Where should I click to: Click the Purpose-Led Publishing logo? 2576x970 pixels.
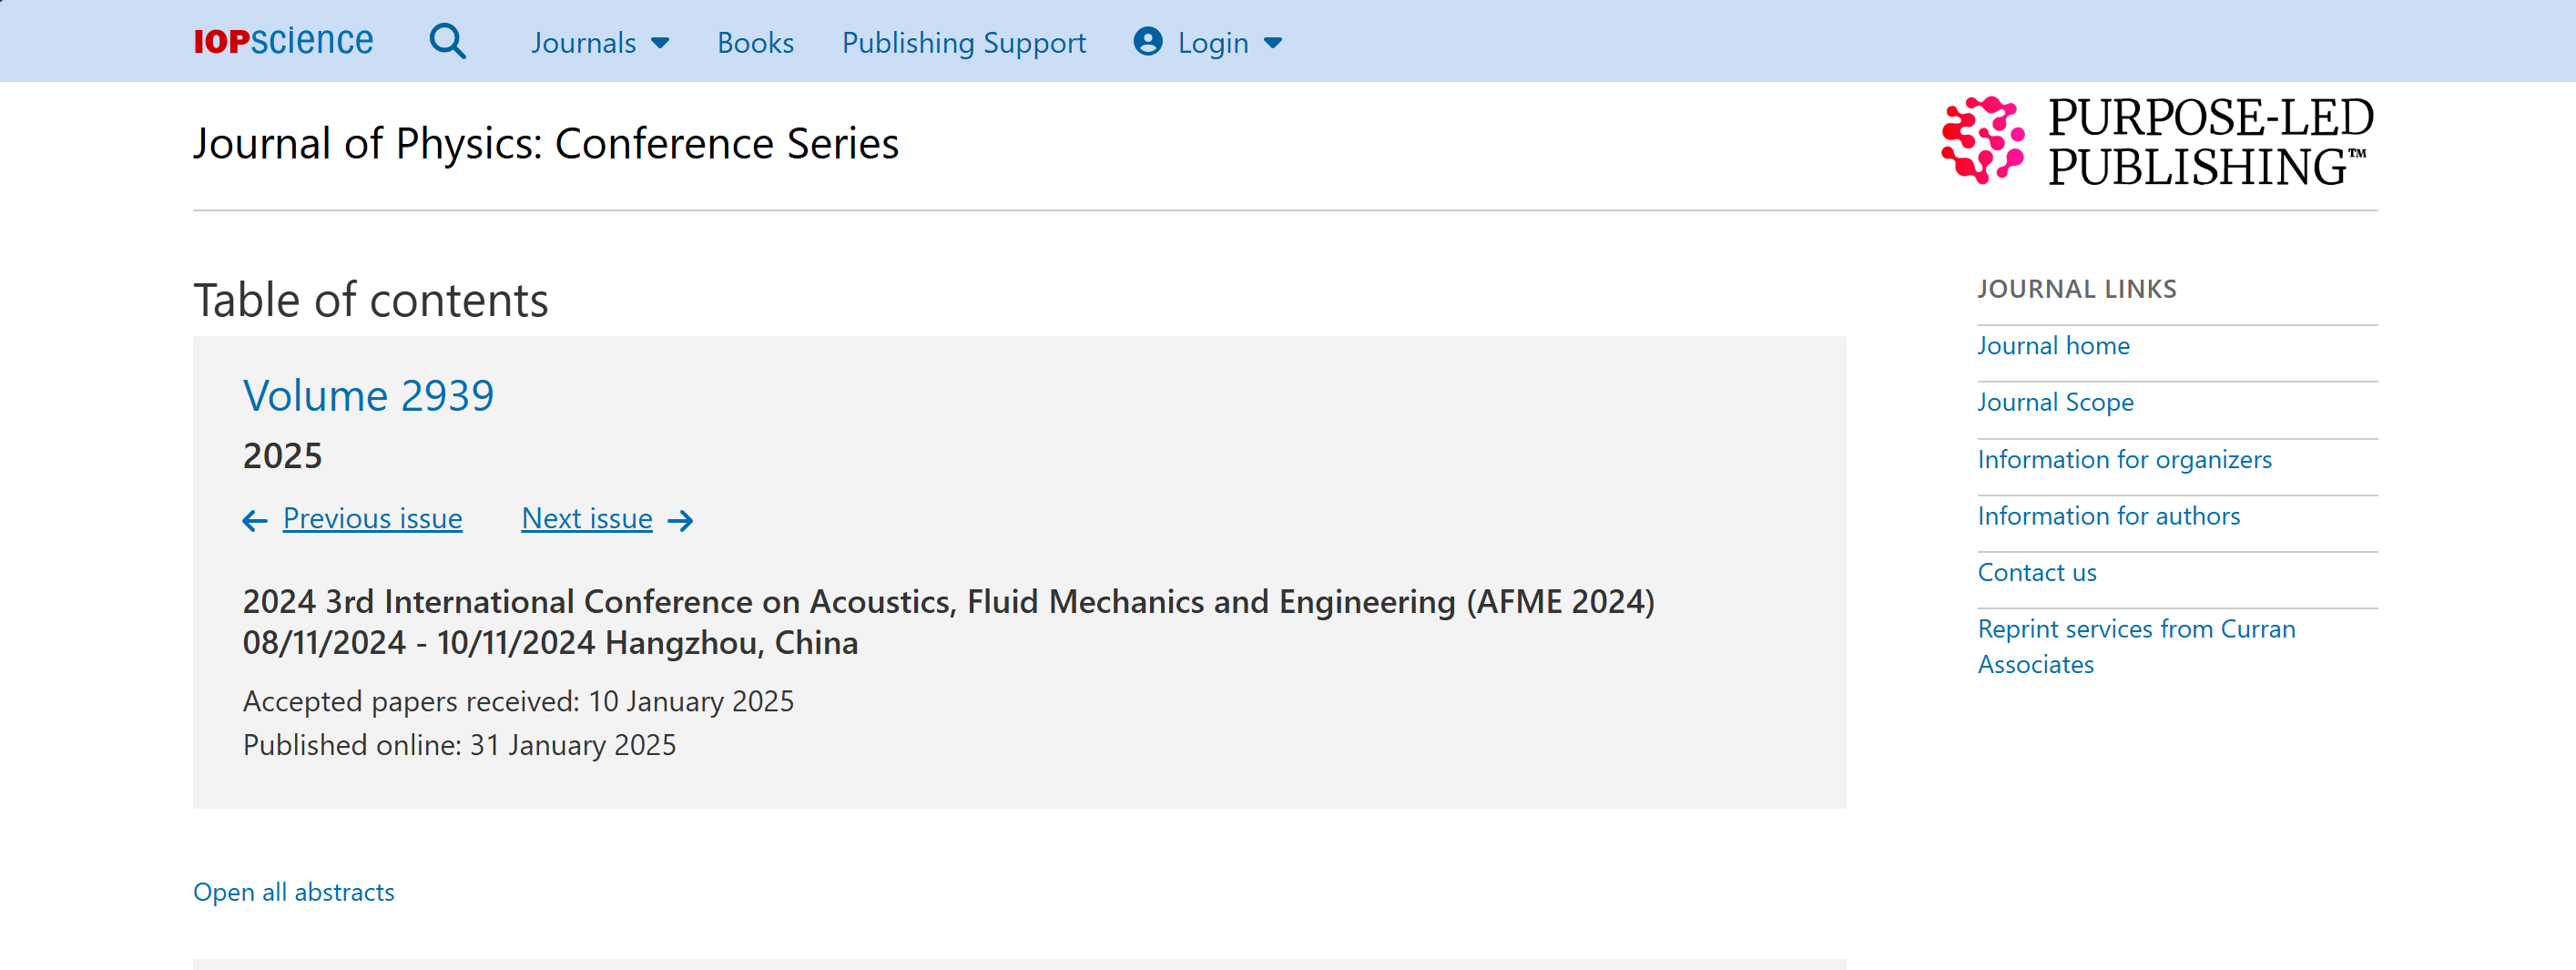pyautogui.click(x=2157, y=142)
